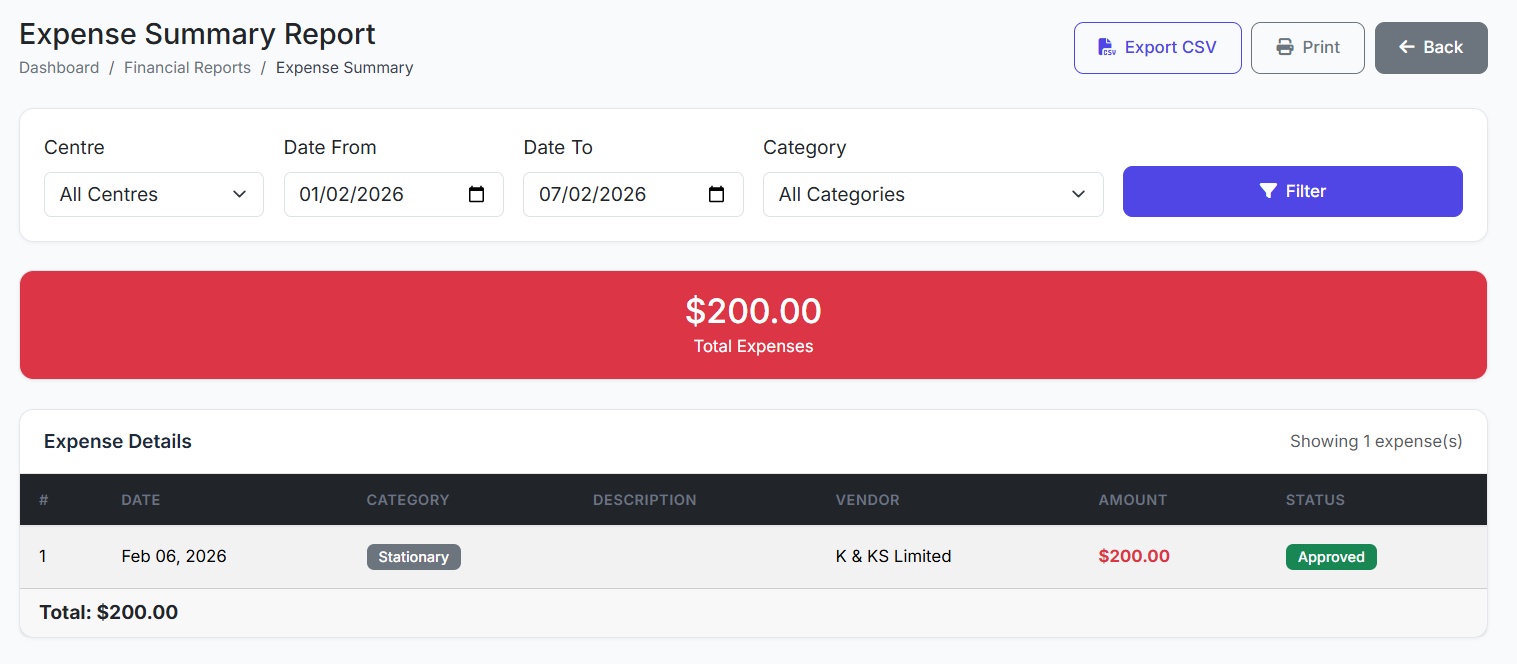Click the CSV file icon in Export button
1517x664 pixels.
tap(1106, 48)
